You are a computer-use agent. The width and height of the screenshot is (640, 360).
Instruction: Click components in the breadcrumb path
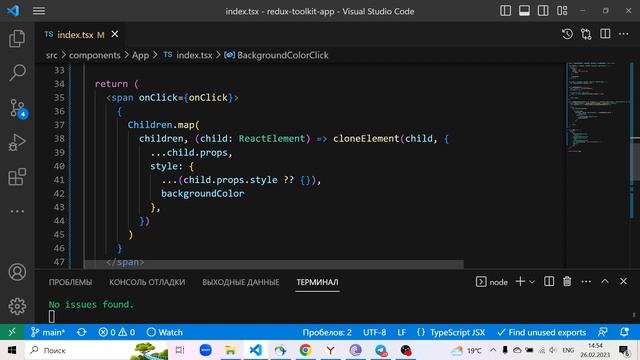pos(95,55)
